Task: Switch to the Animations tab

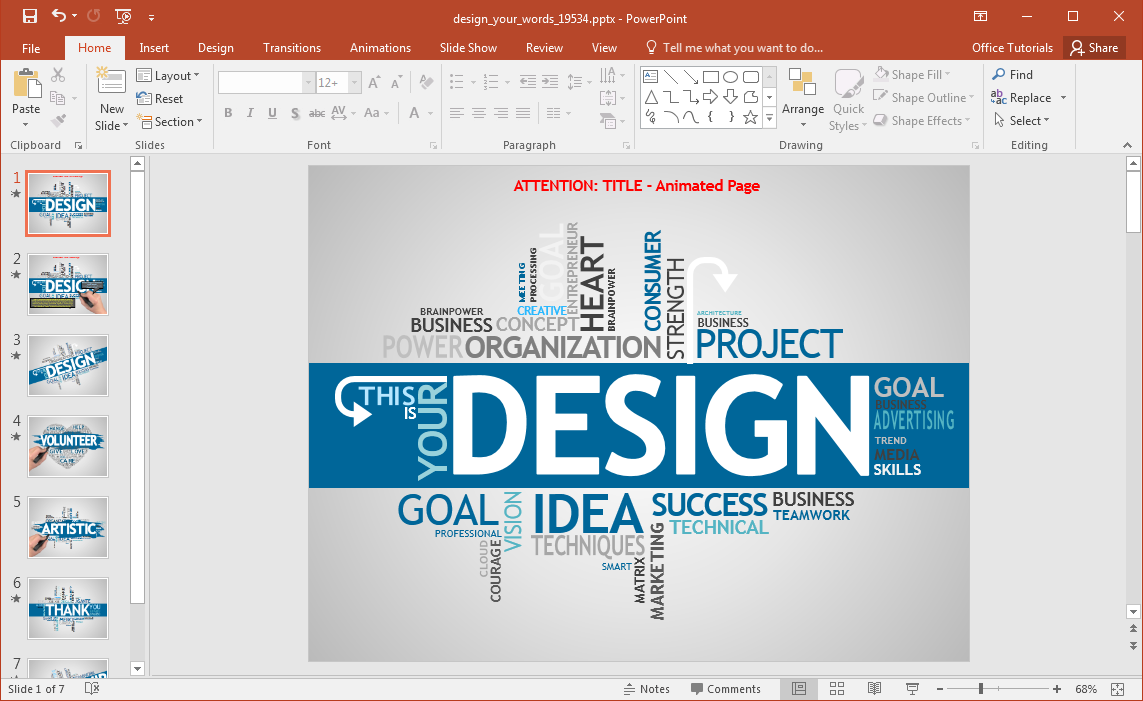Action: (380, 47)
